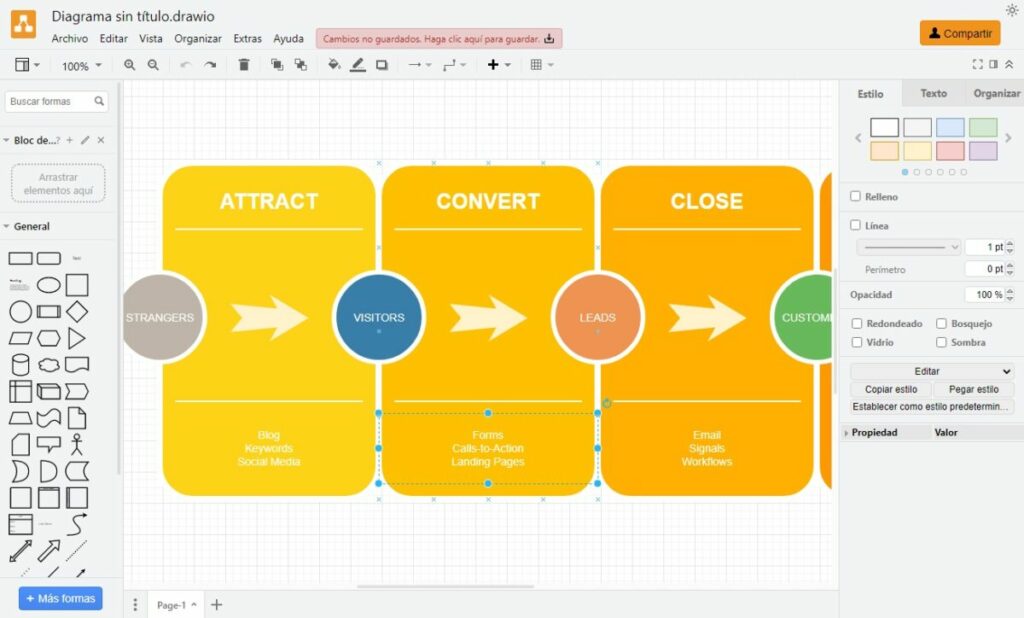Enable the Relleno checkbox

tap(856, 197)
